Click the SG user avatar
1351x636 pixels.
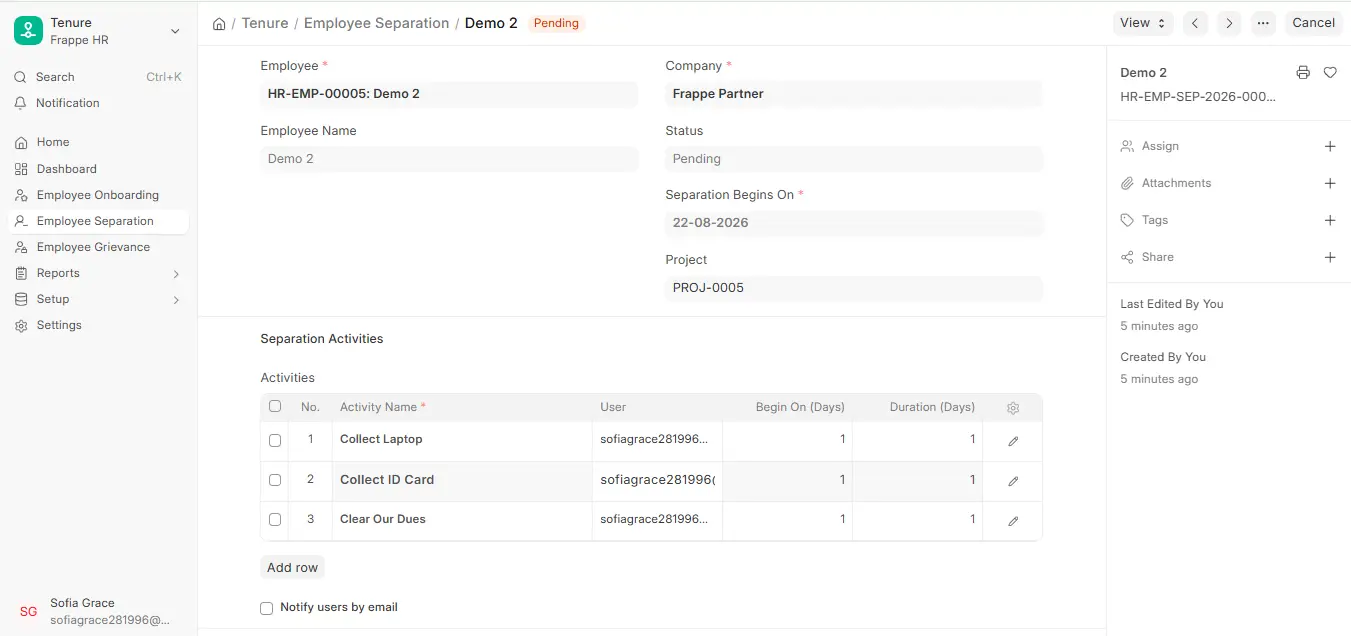click(x=28, y=611)
